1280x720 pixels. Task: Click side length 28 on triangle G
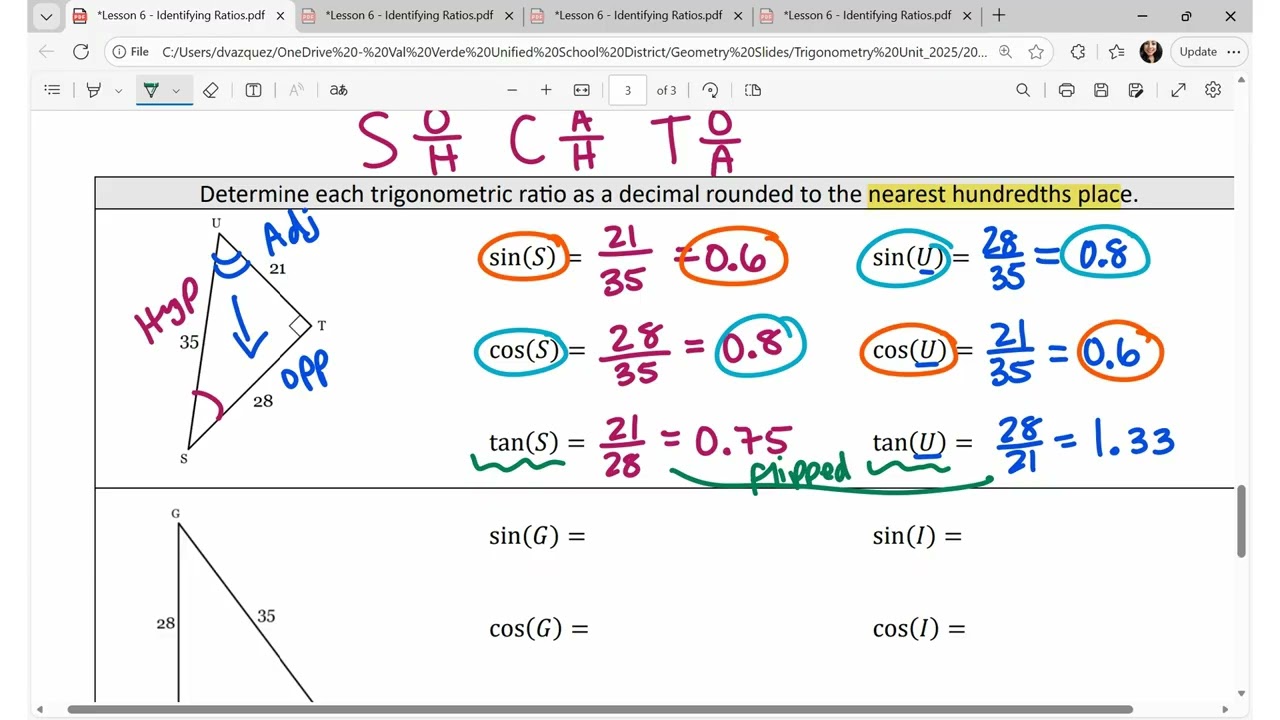[166, 623]
